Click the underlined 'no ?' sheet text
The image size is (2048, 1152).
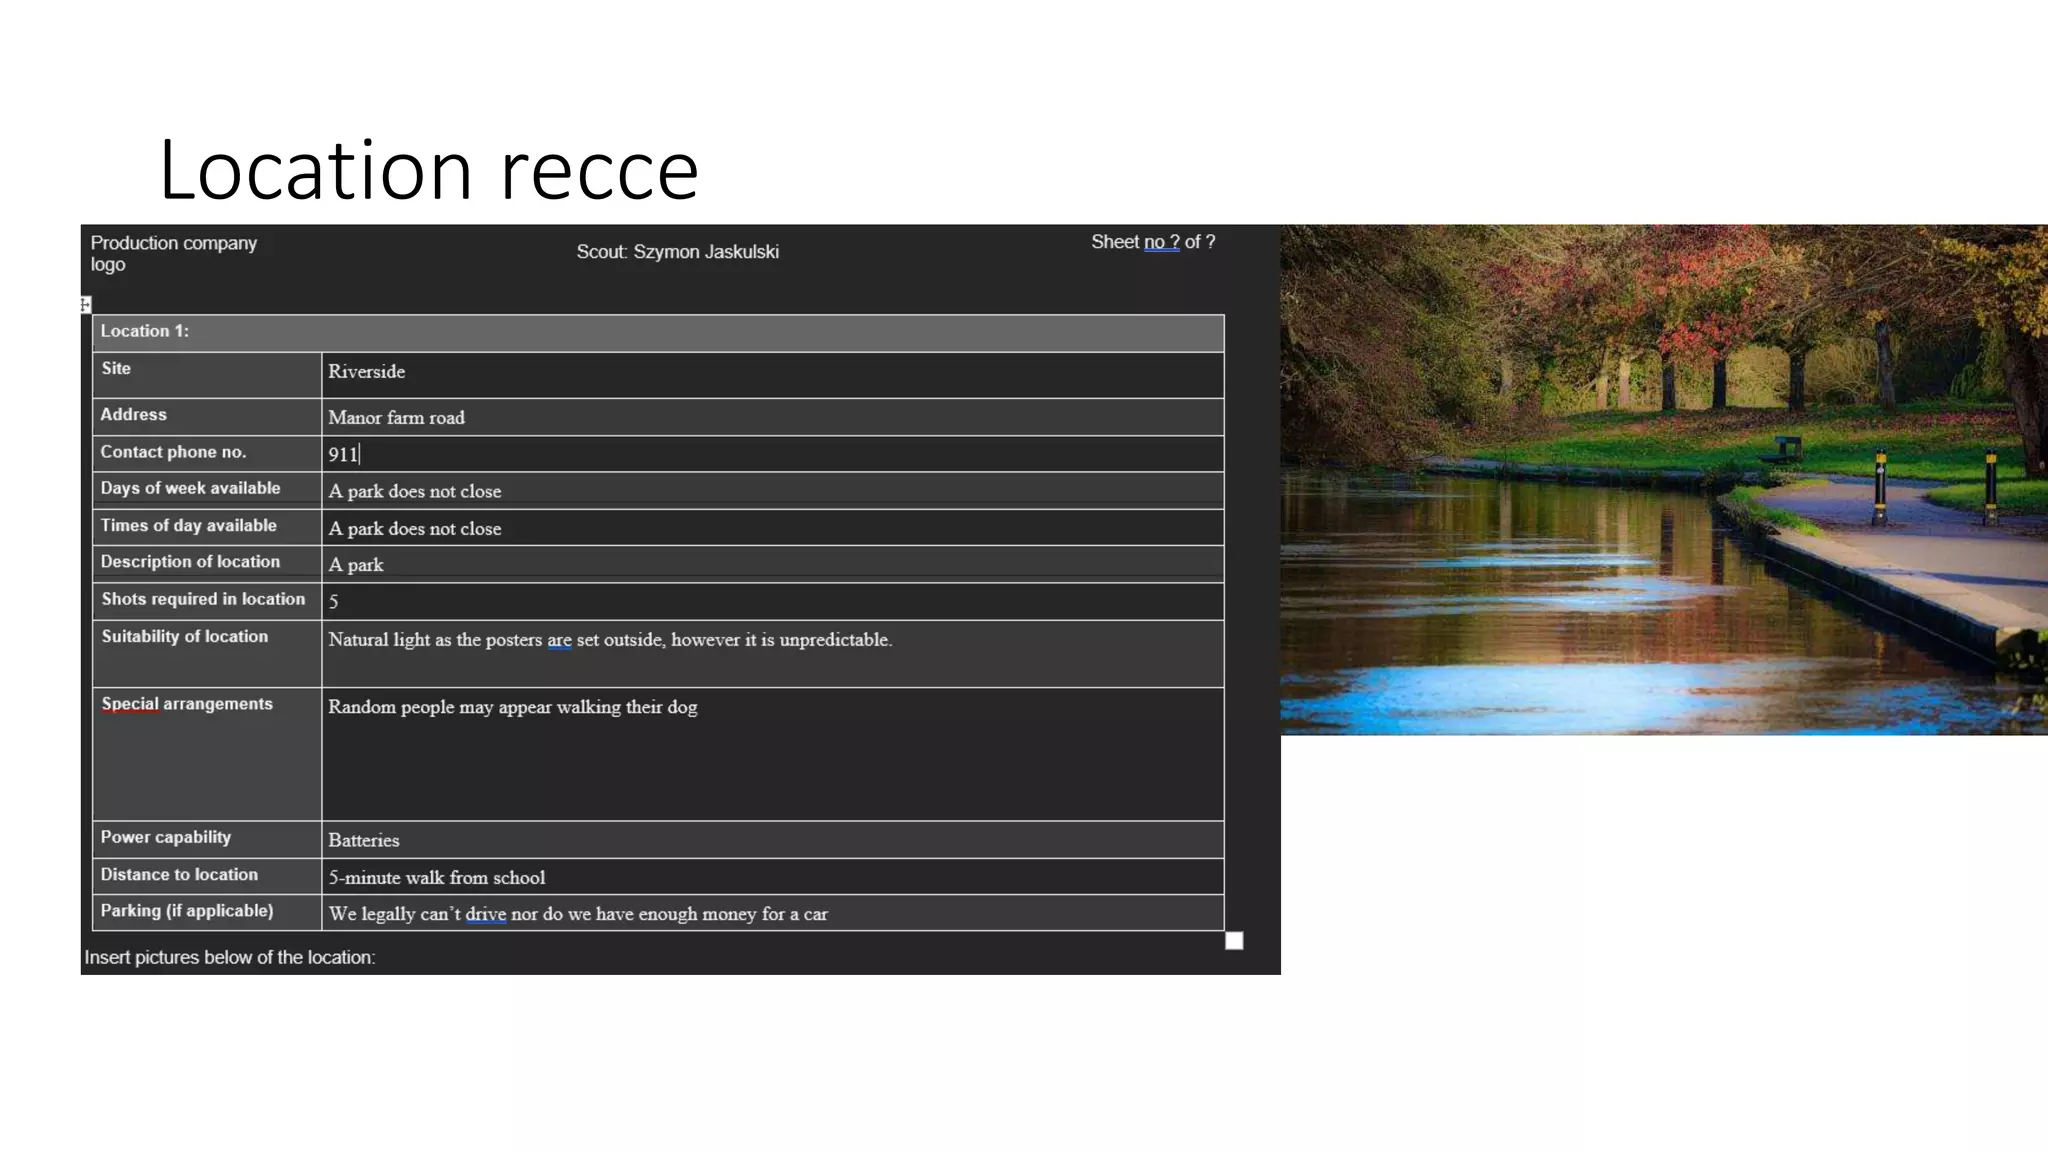coord(1161,242)
